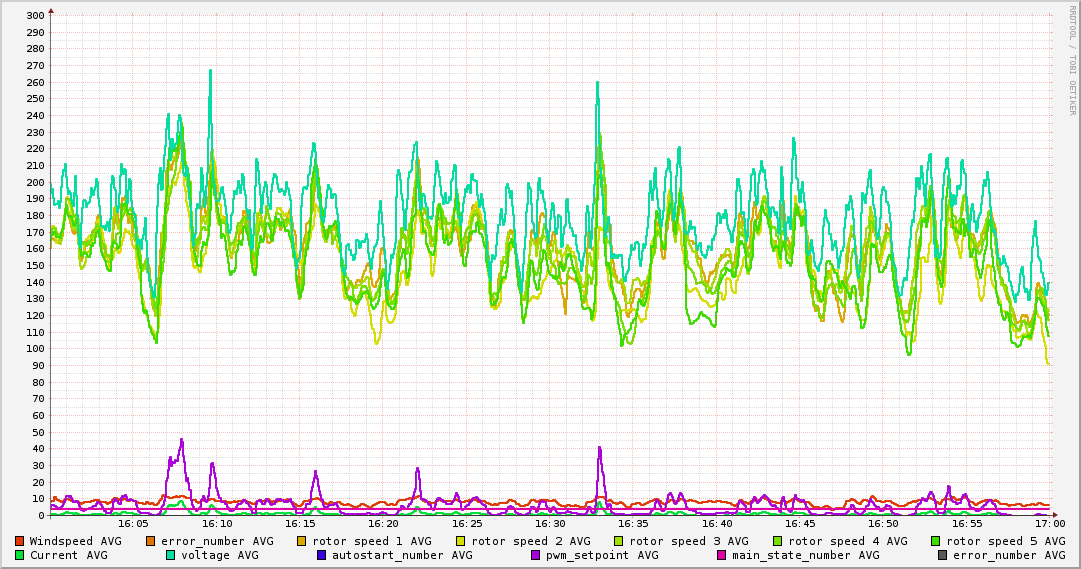Click the 16:50 time axis label
The height and width of the screenshot is (569, 1081).
pos(884,524)
